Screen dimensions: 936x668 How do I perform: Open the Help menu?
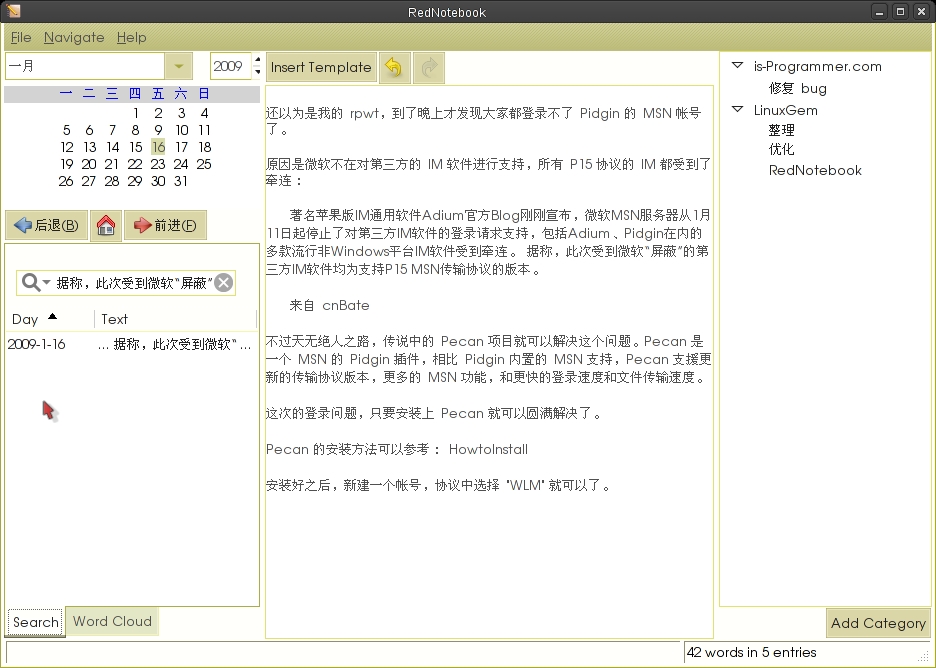[x=131, y=37]
